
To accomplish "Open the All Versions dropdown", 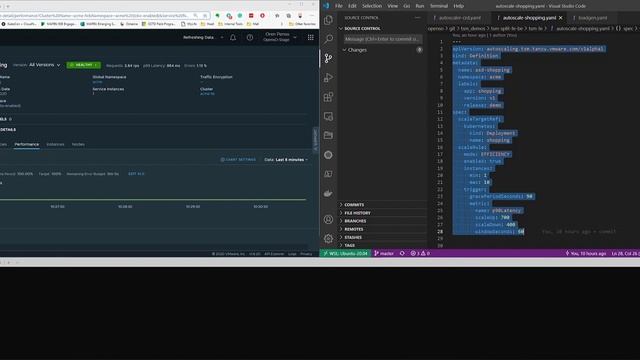I will 44,65.
